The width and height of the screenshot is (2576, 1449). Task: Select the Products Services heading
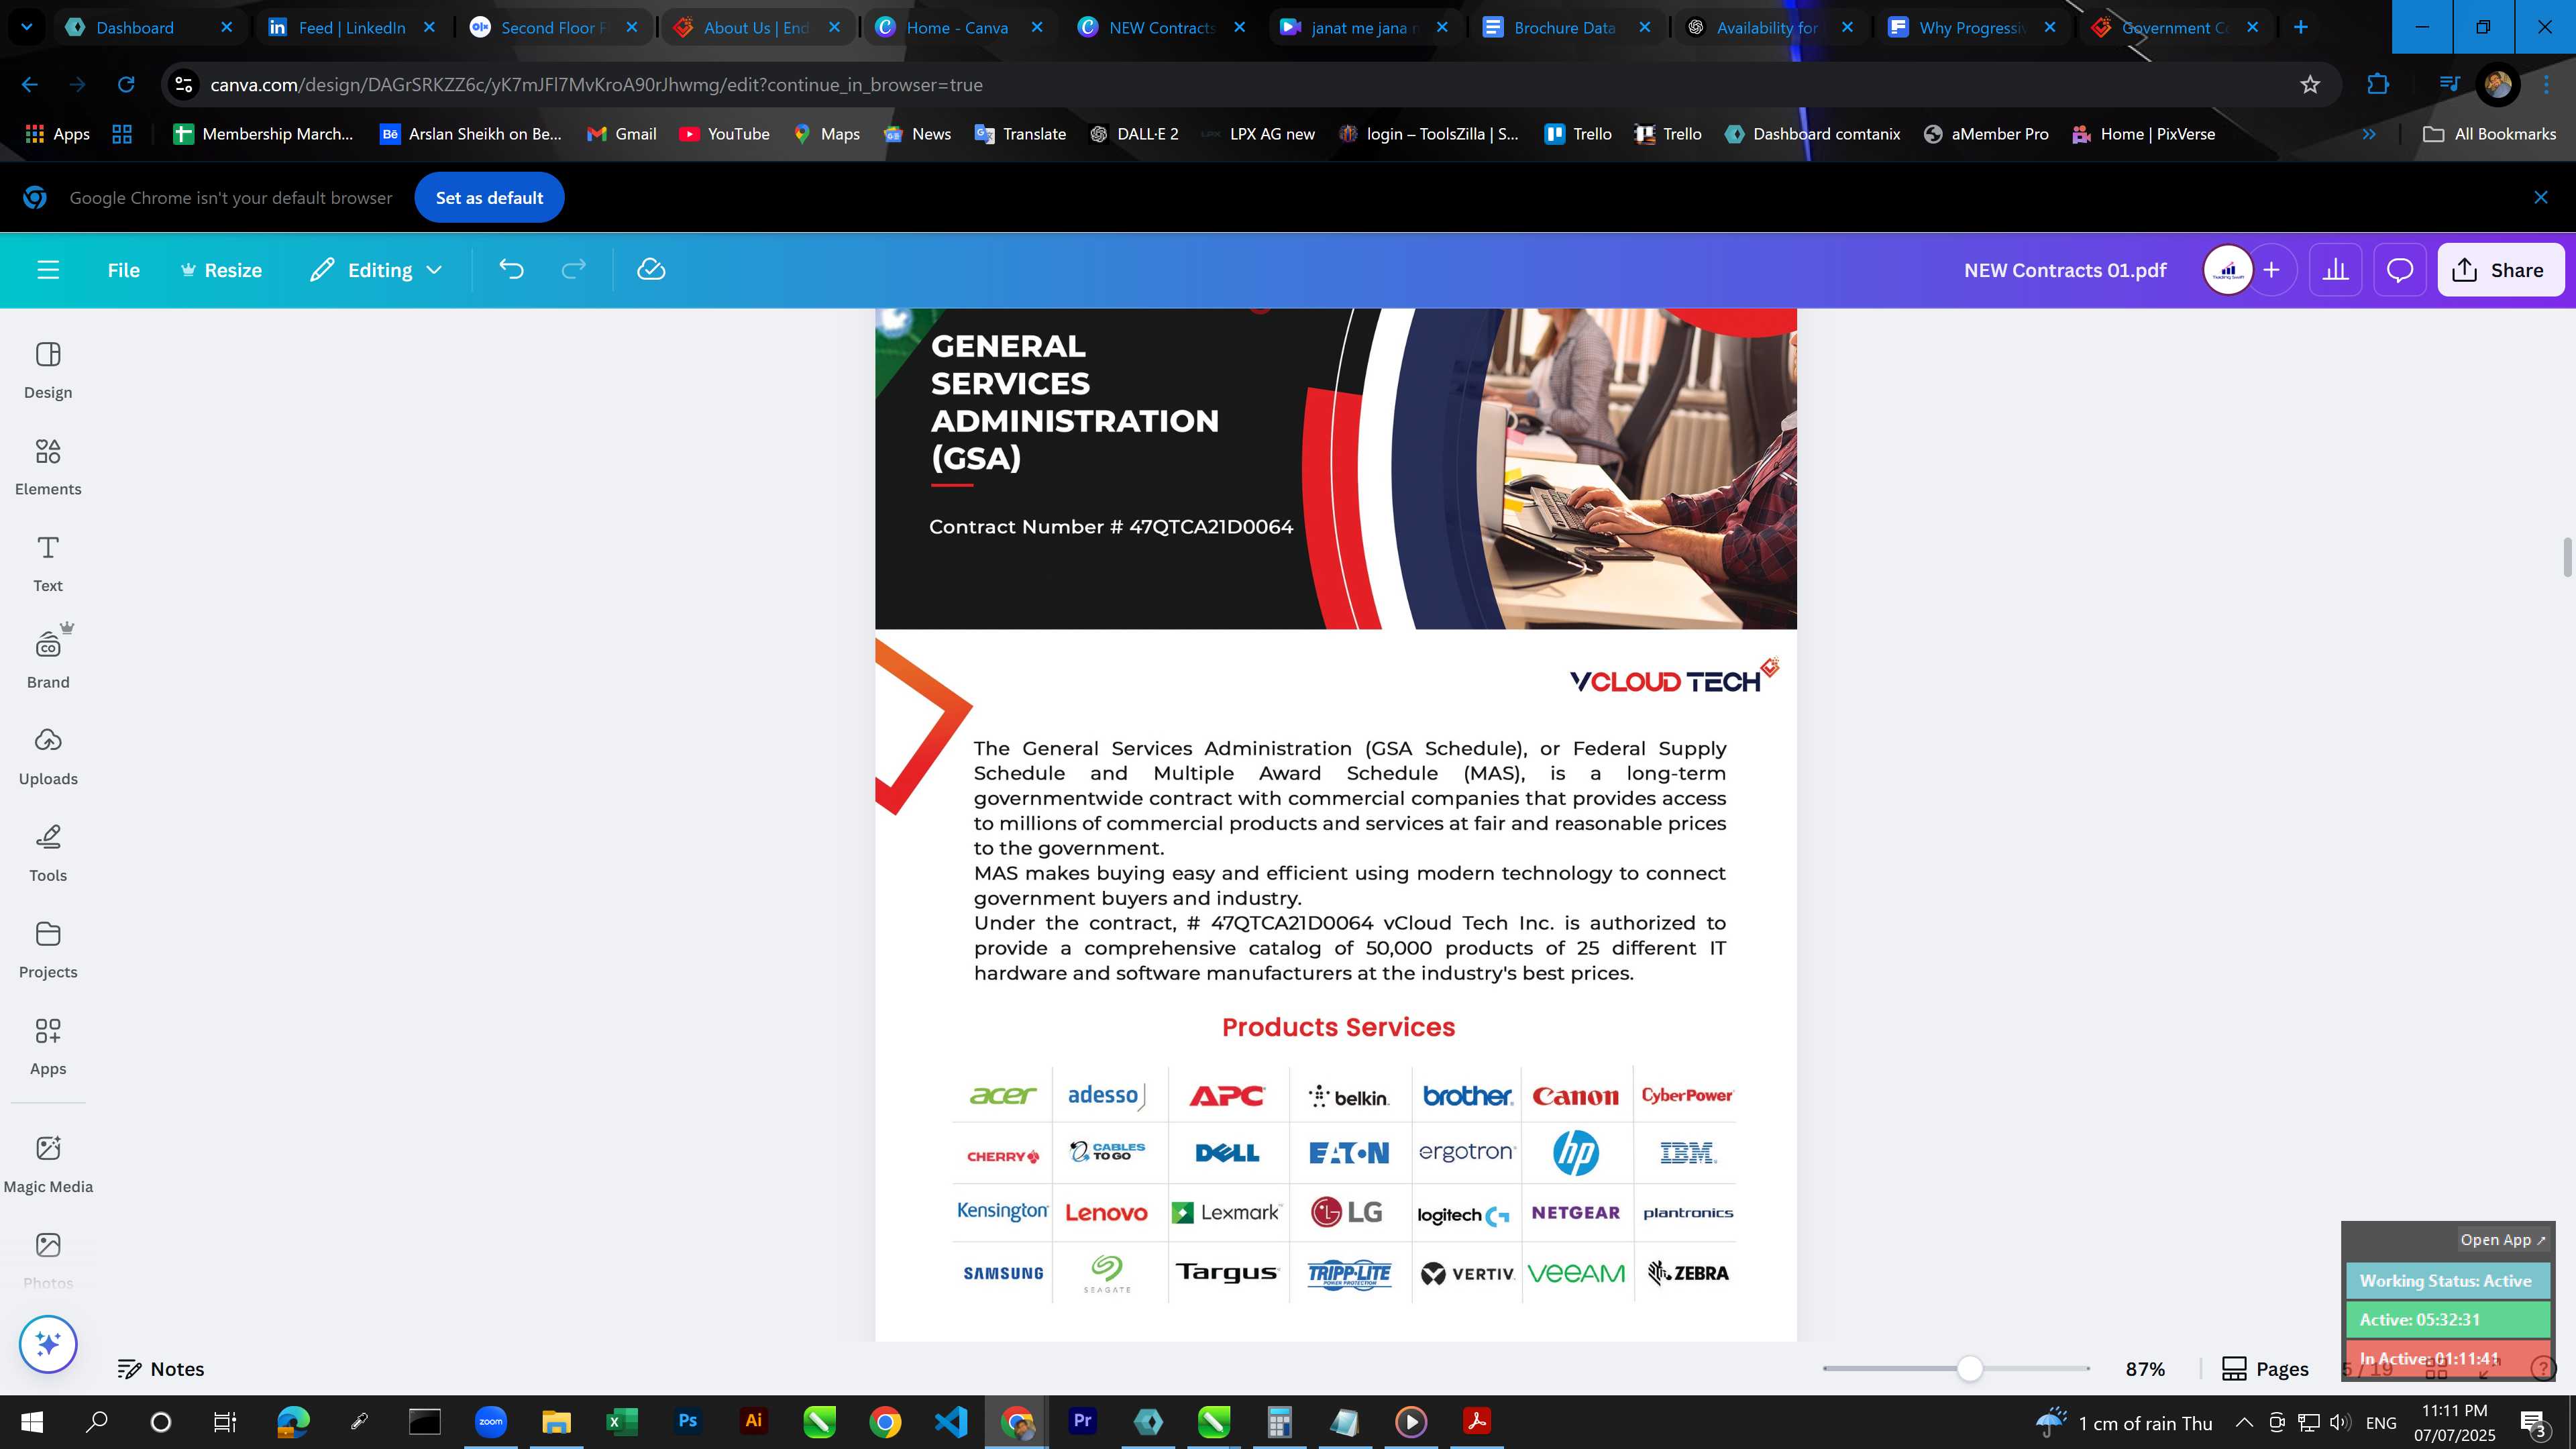(x=1338, y=1027)
